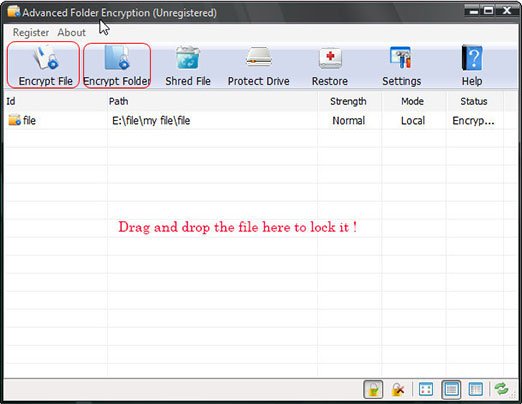Switch to the icon grid view
Image resolution: width=522 pixels, height=404 pixels.
tap(426, 389)
